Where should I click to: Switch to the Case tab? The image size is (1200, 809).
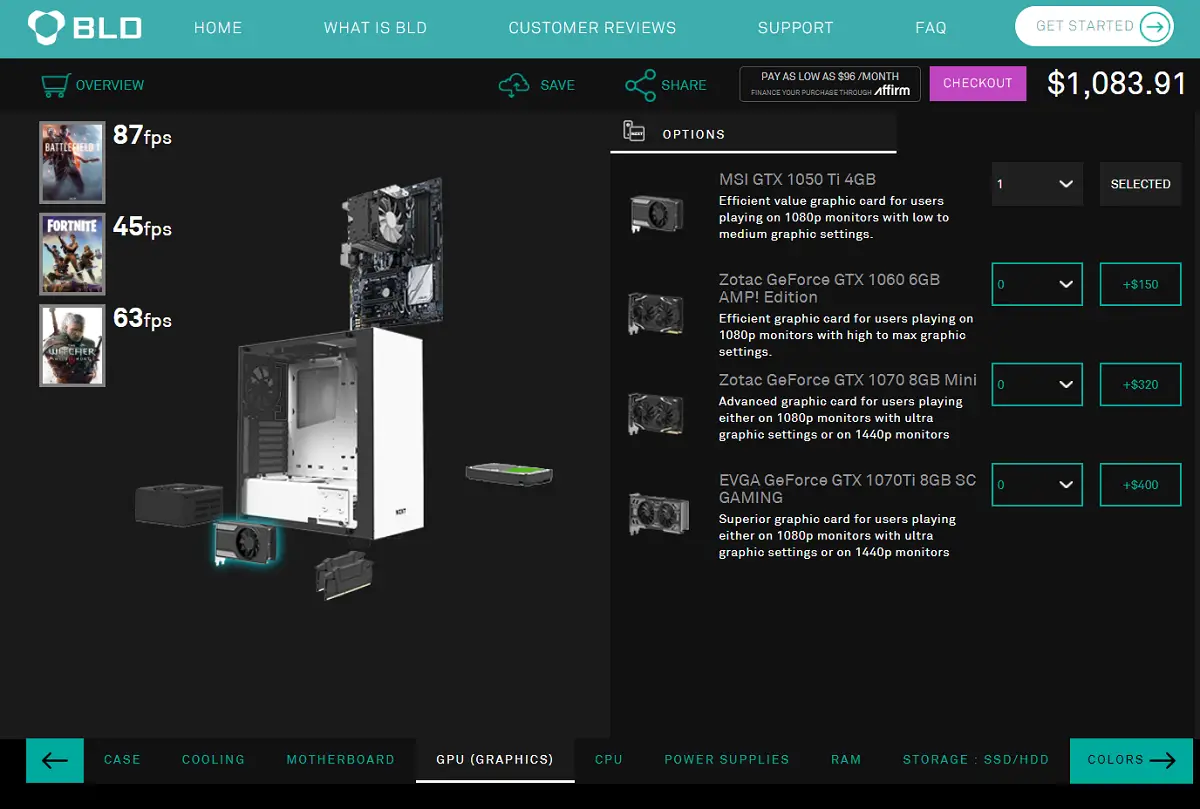click(x=122, y=760)
